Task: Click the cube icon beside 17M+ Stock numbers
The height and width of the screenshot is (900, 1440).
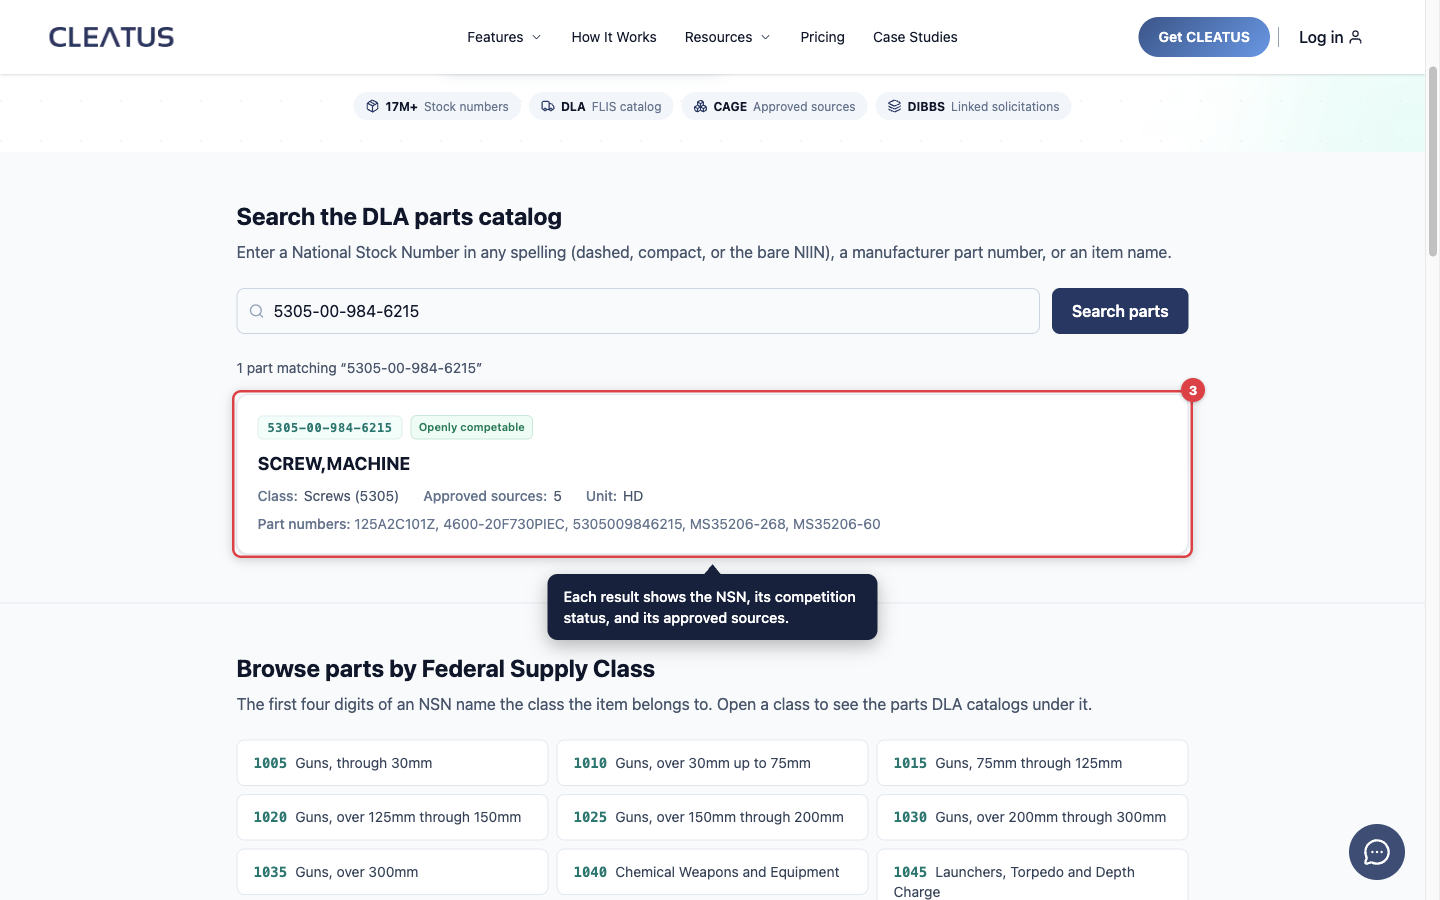Action: 372,106
